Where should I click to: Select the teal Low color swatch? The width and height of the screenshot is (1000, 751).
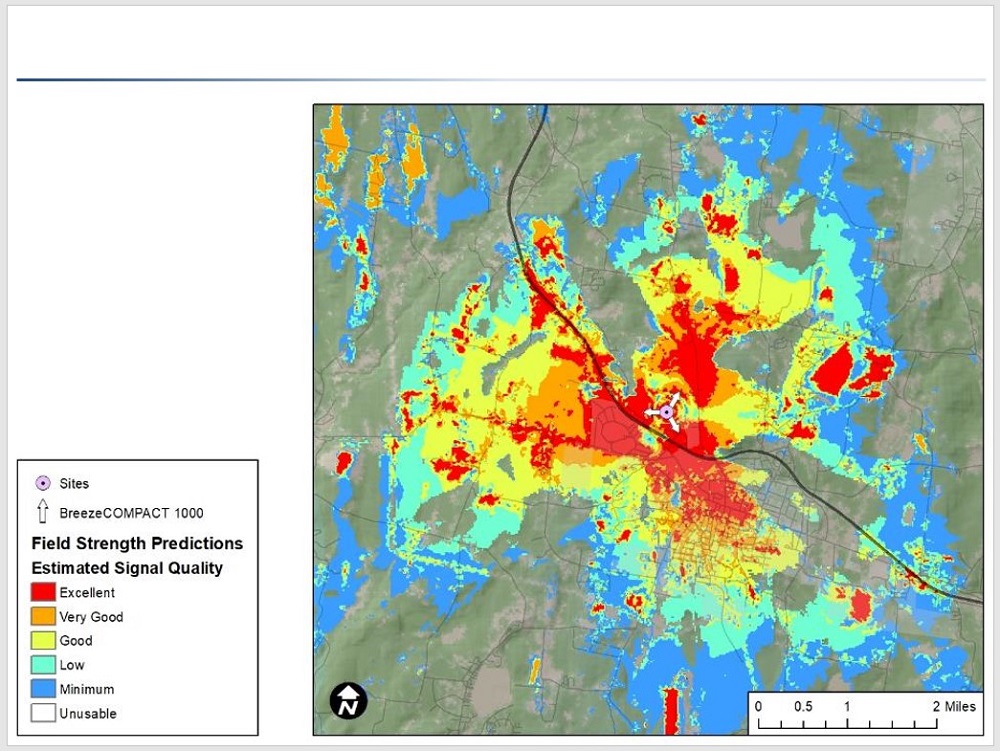[43, 664]
